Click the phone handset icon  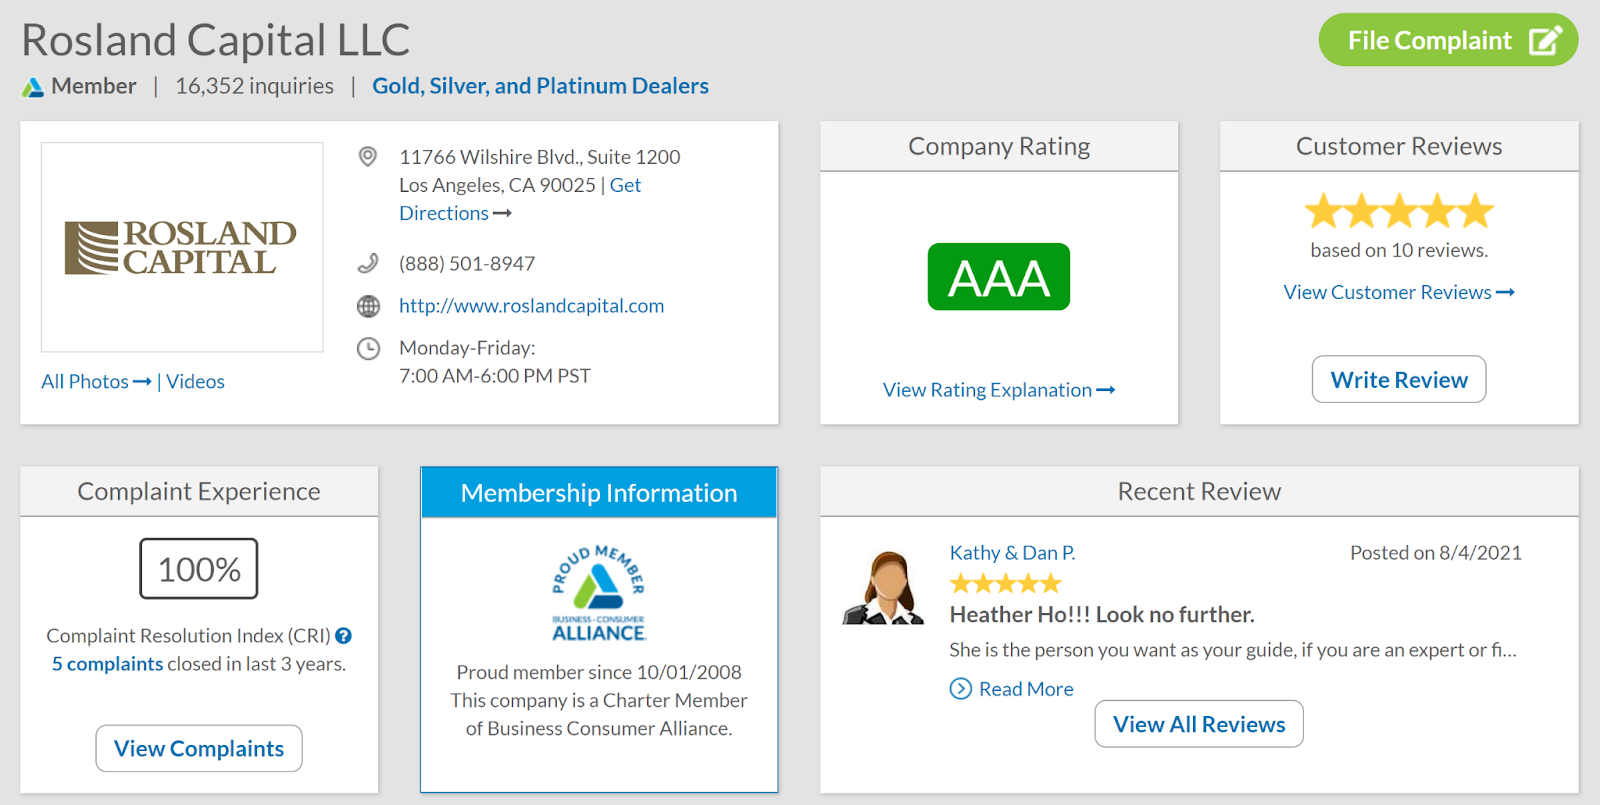(368, 263)
